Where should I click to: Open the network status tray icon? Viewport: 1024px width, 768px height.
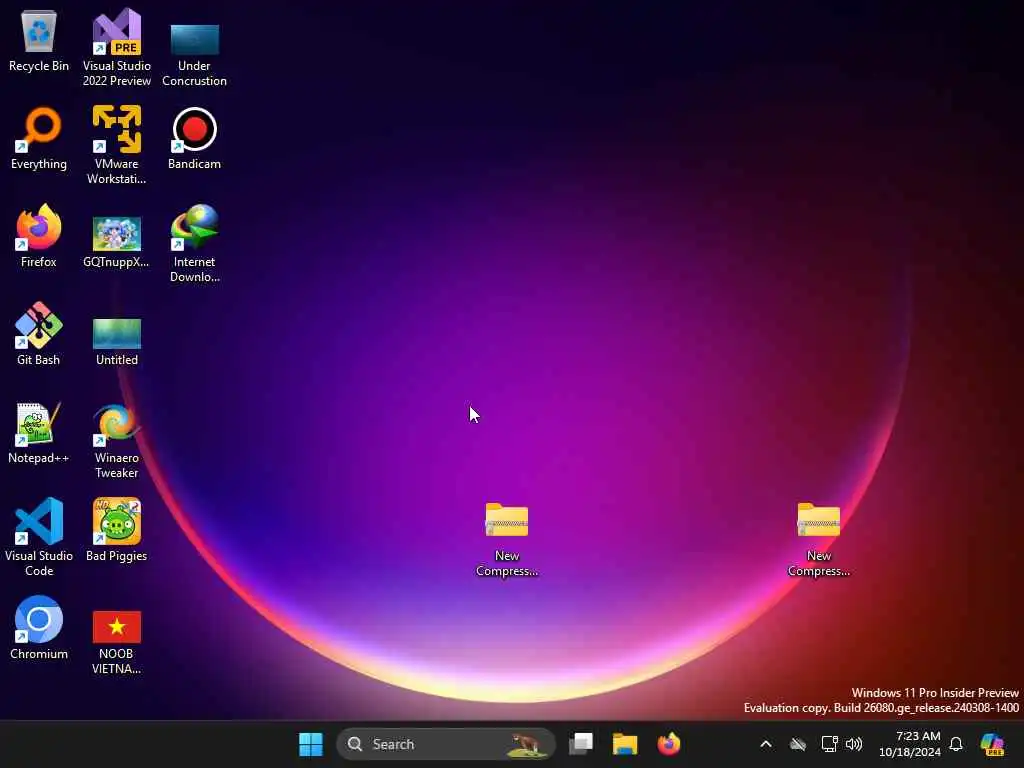(x=829, y=744)
